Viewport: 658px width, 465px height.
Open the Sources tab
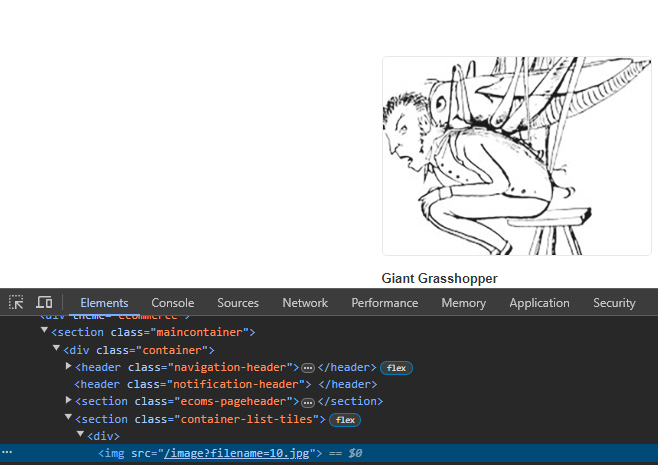click(238, 303)
